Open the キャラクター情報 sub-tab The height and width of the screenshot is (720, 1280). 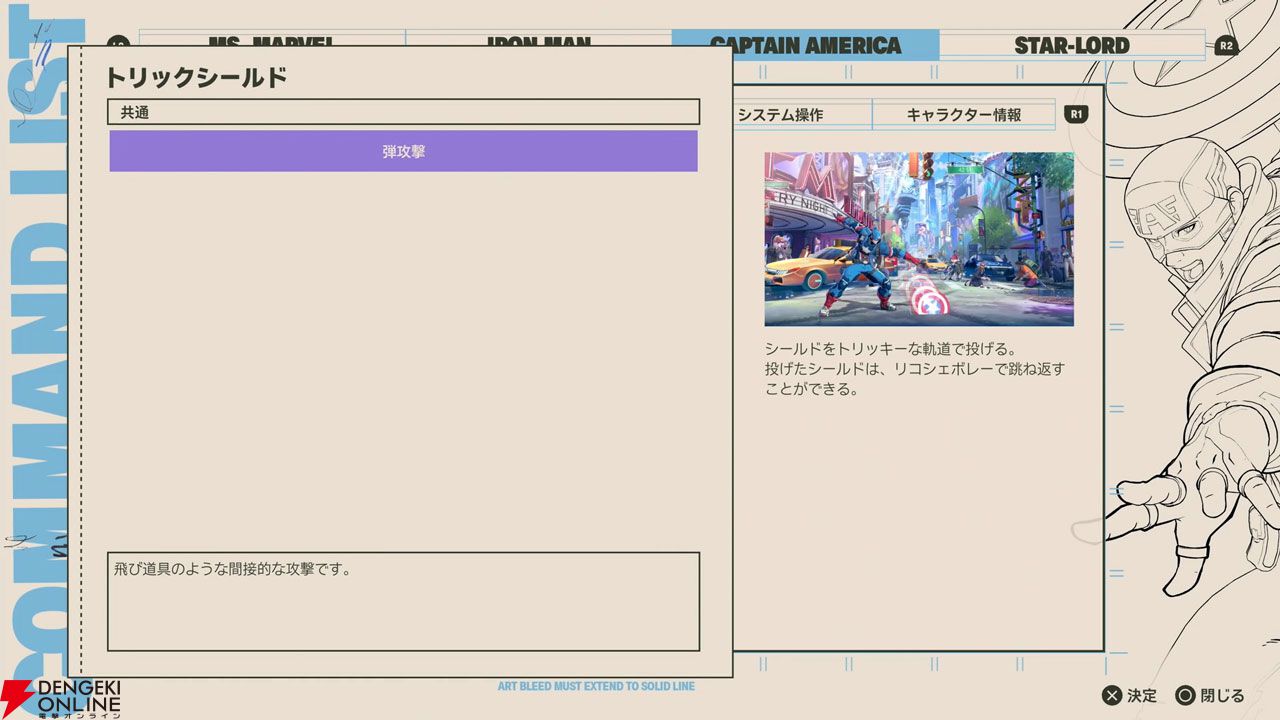coord(964,115)
